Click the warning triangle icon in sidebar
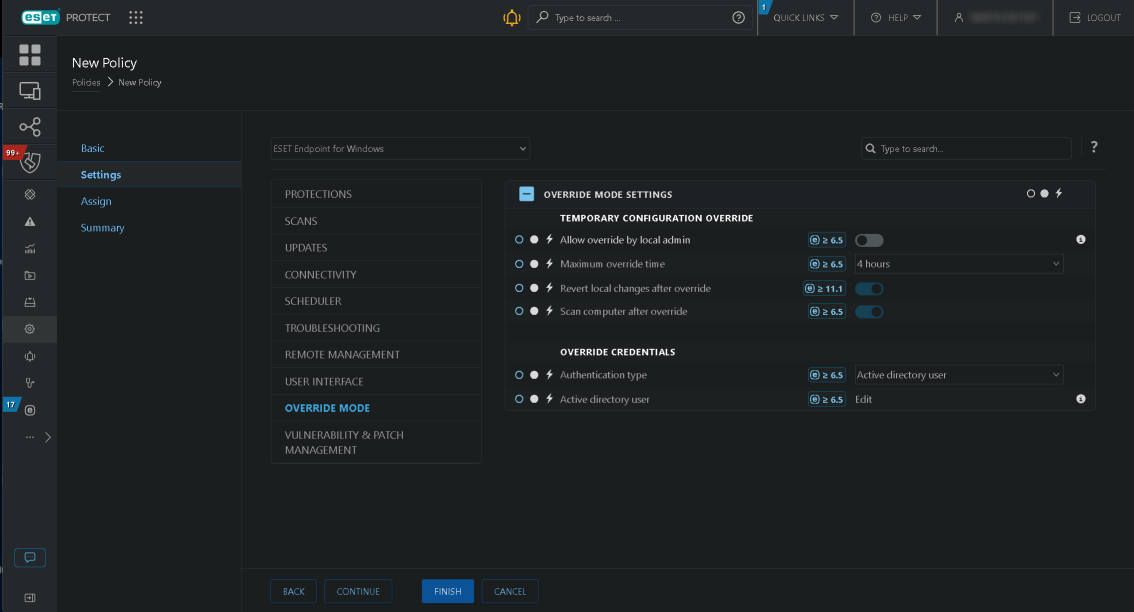This screenshot has height=612, width=1134. click(30, 221)
